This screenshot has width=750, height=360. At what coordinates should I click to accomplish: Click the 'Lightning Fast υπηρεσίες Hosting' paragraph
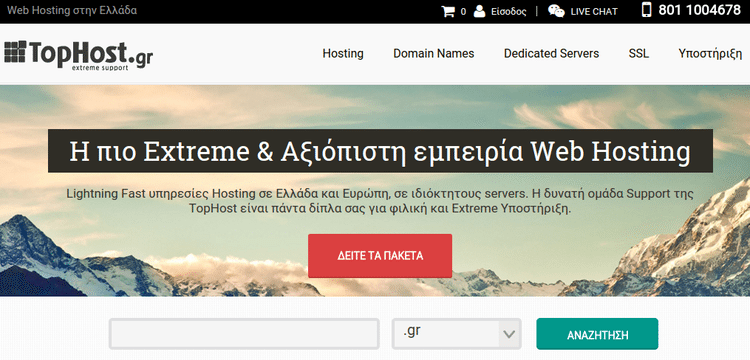[380, 202]
